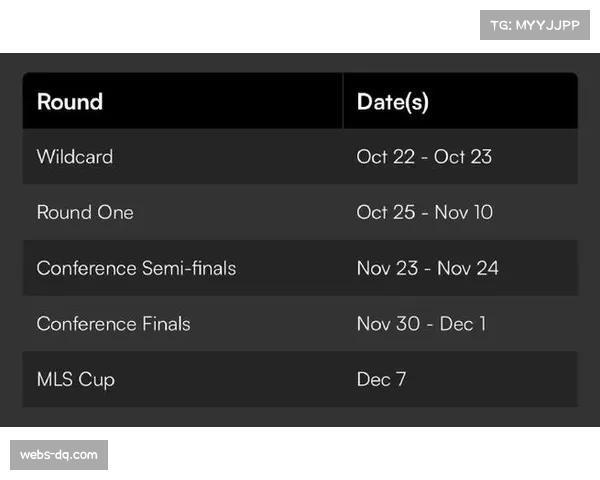Click the empty dark area below MLS Cup row
The width and height of the screenshot is (600, 480).
(x=300, y=419)
